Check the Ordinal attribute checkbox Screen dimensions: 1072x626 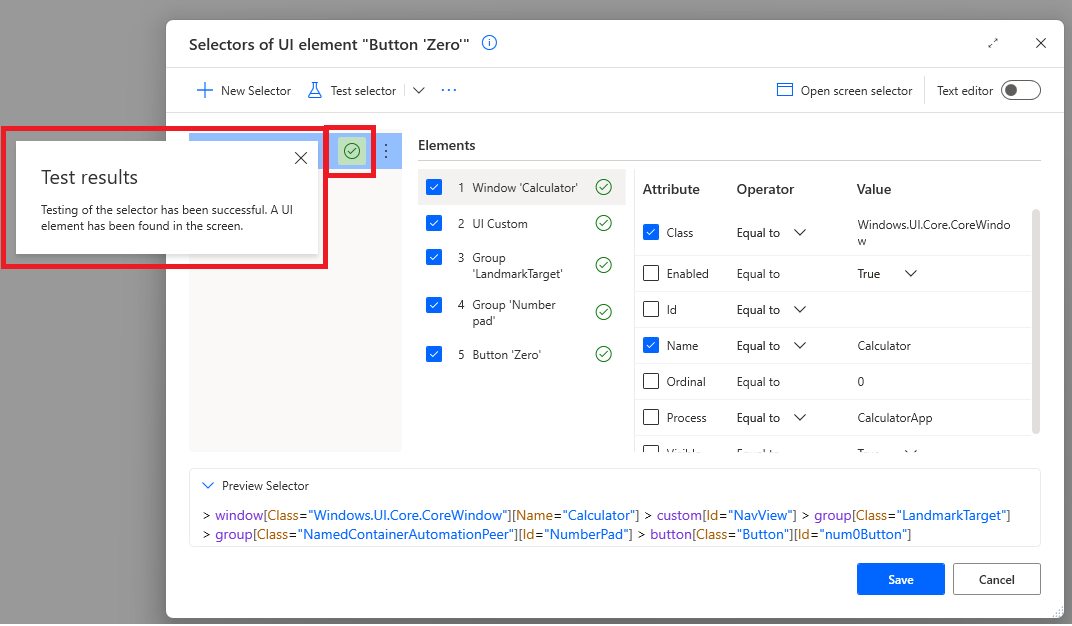(651, 381)
